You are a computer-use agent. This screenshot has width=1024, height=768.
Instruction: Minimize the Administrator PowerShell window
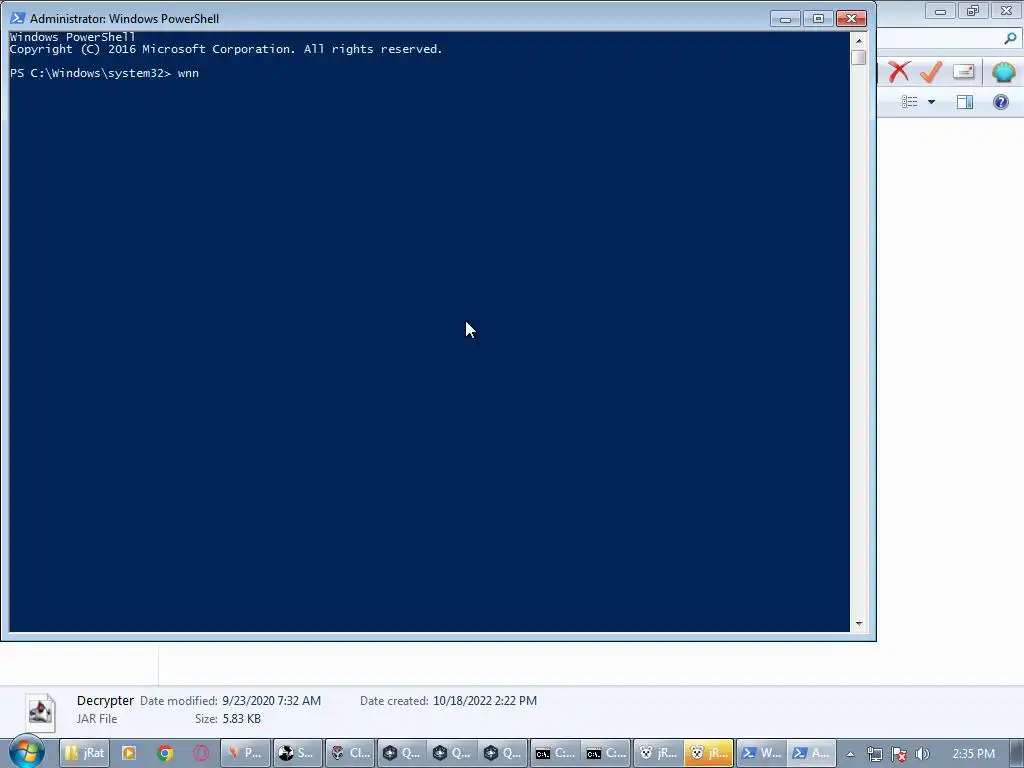785,19
